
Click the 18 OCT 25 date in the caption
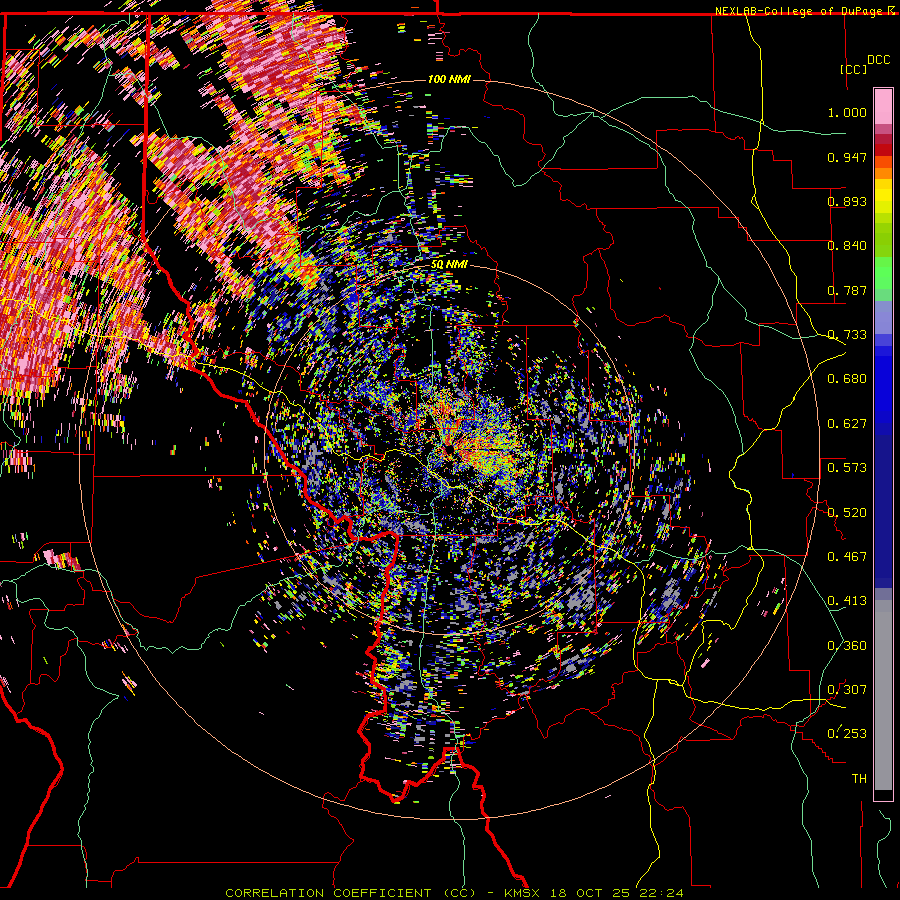point(590,893)
